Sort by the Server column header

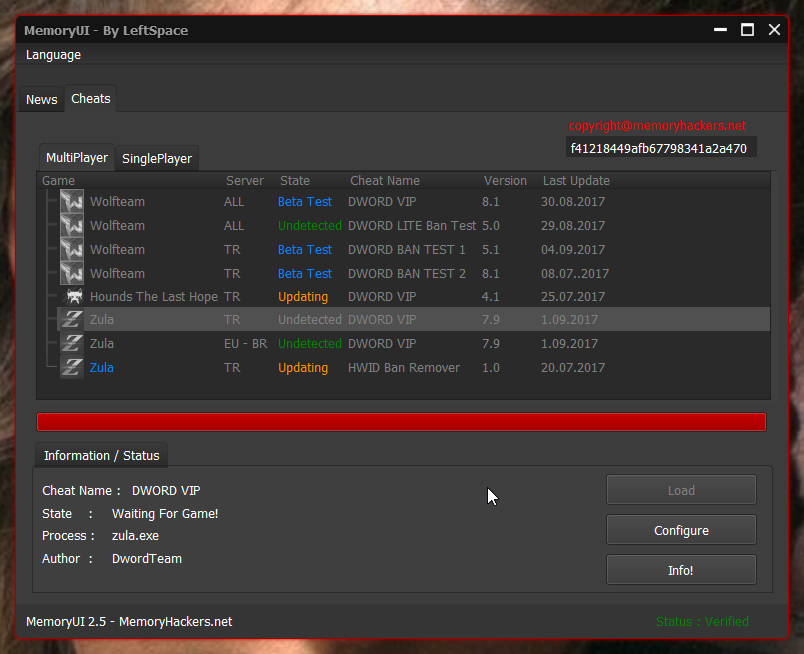[x=245, y=181]
